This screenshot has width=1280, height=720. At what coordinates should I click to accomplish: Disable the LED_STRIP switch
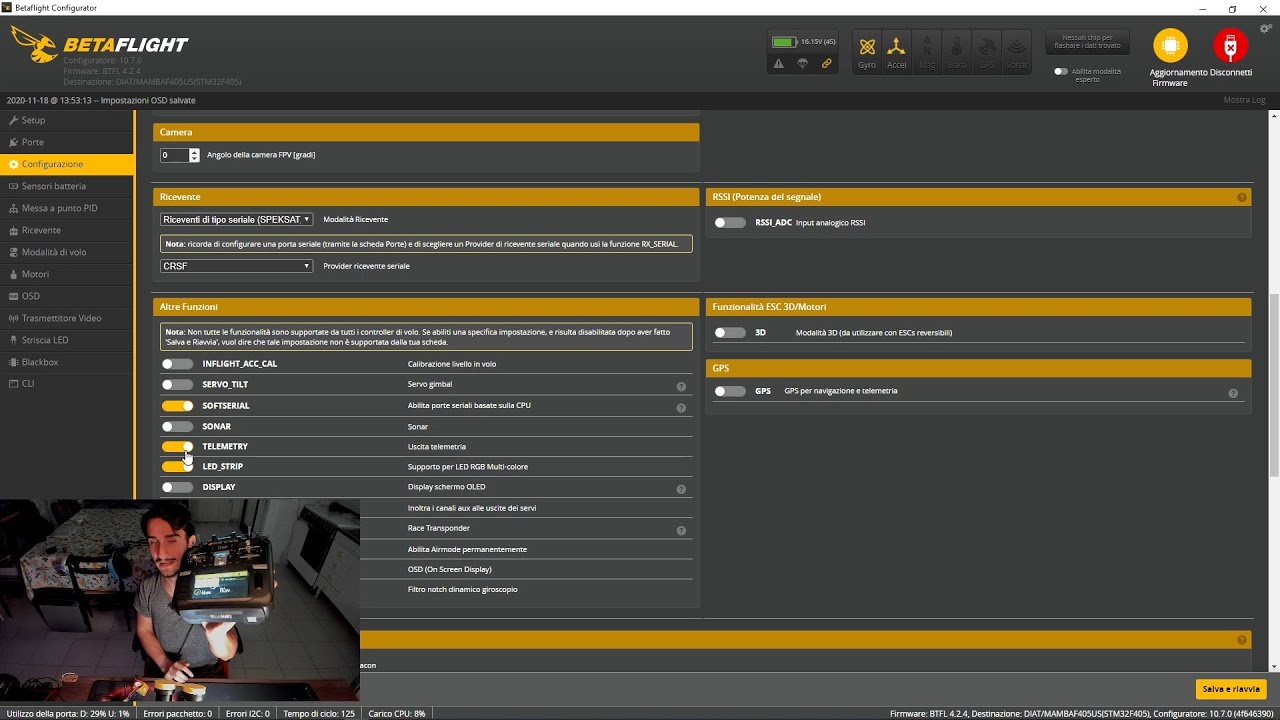tap(177, 466)
